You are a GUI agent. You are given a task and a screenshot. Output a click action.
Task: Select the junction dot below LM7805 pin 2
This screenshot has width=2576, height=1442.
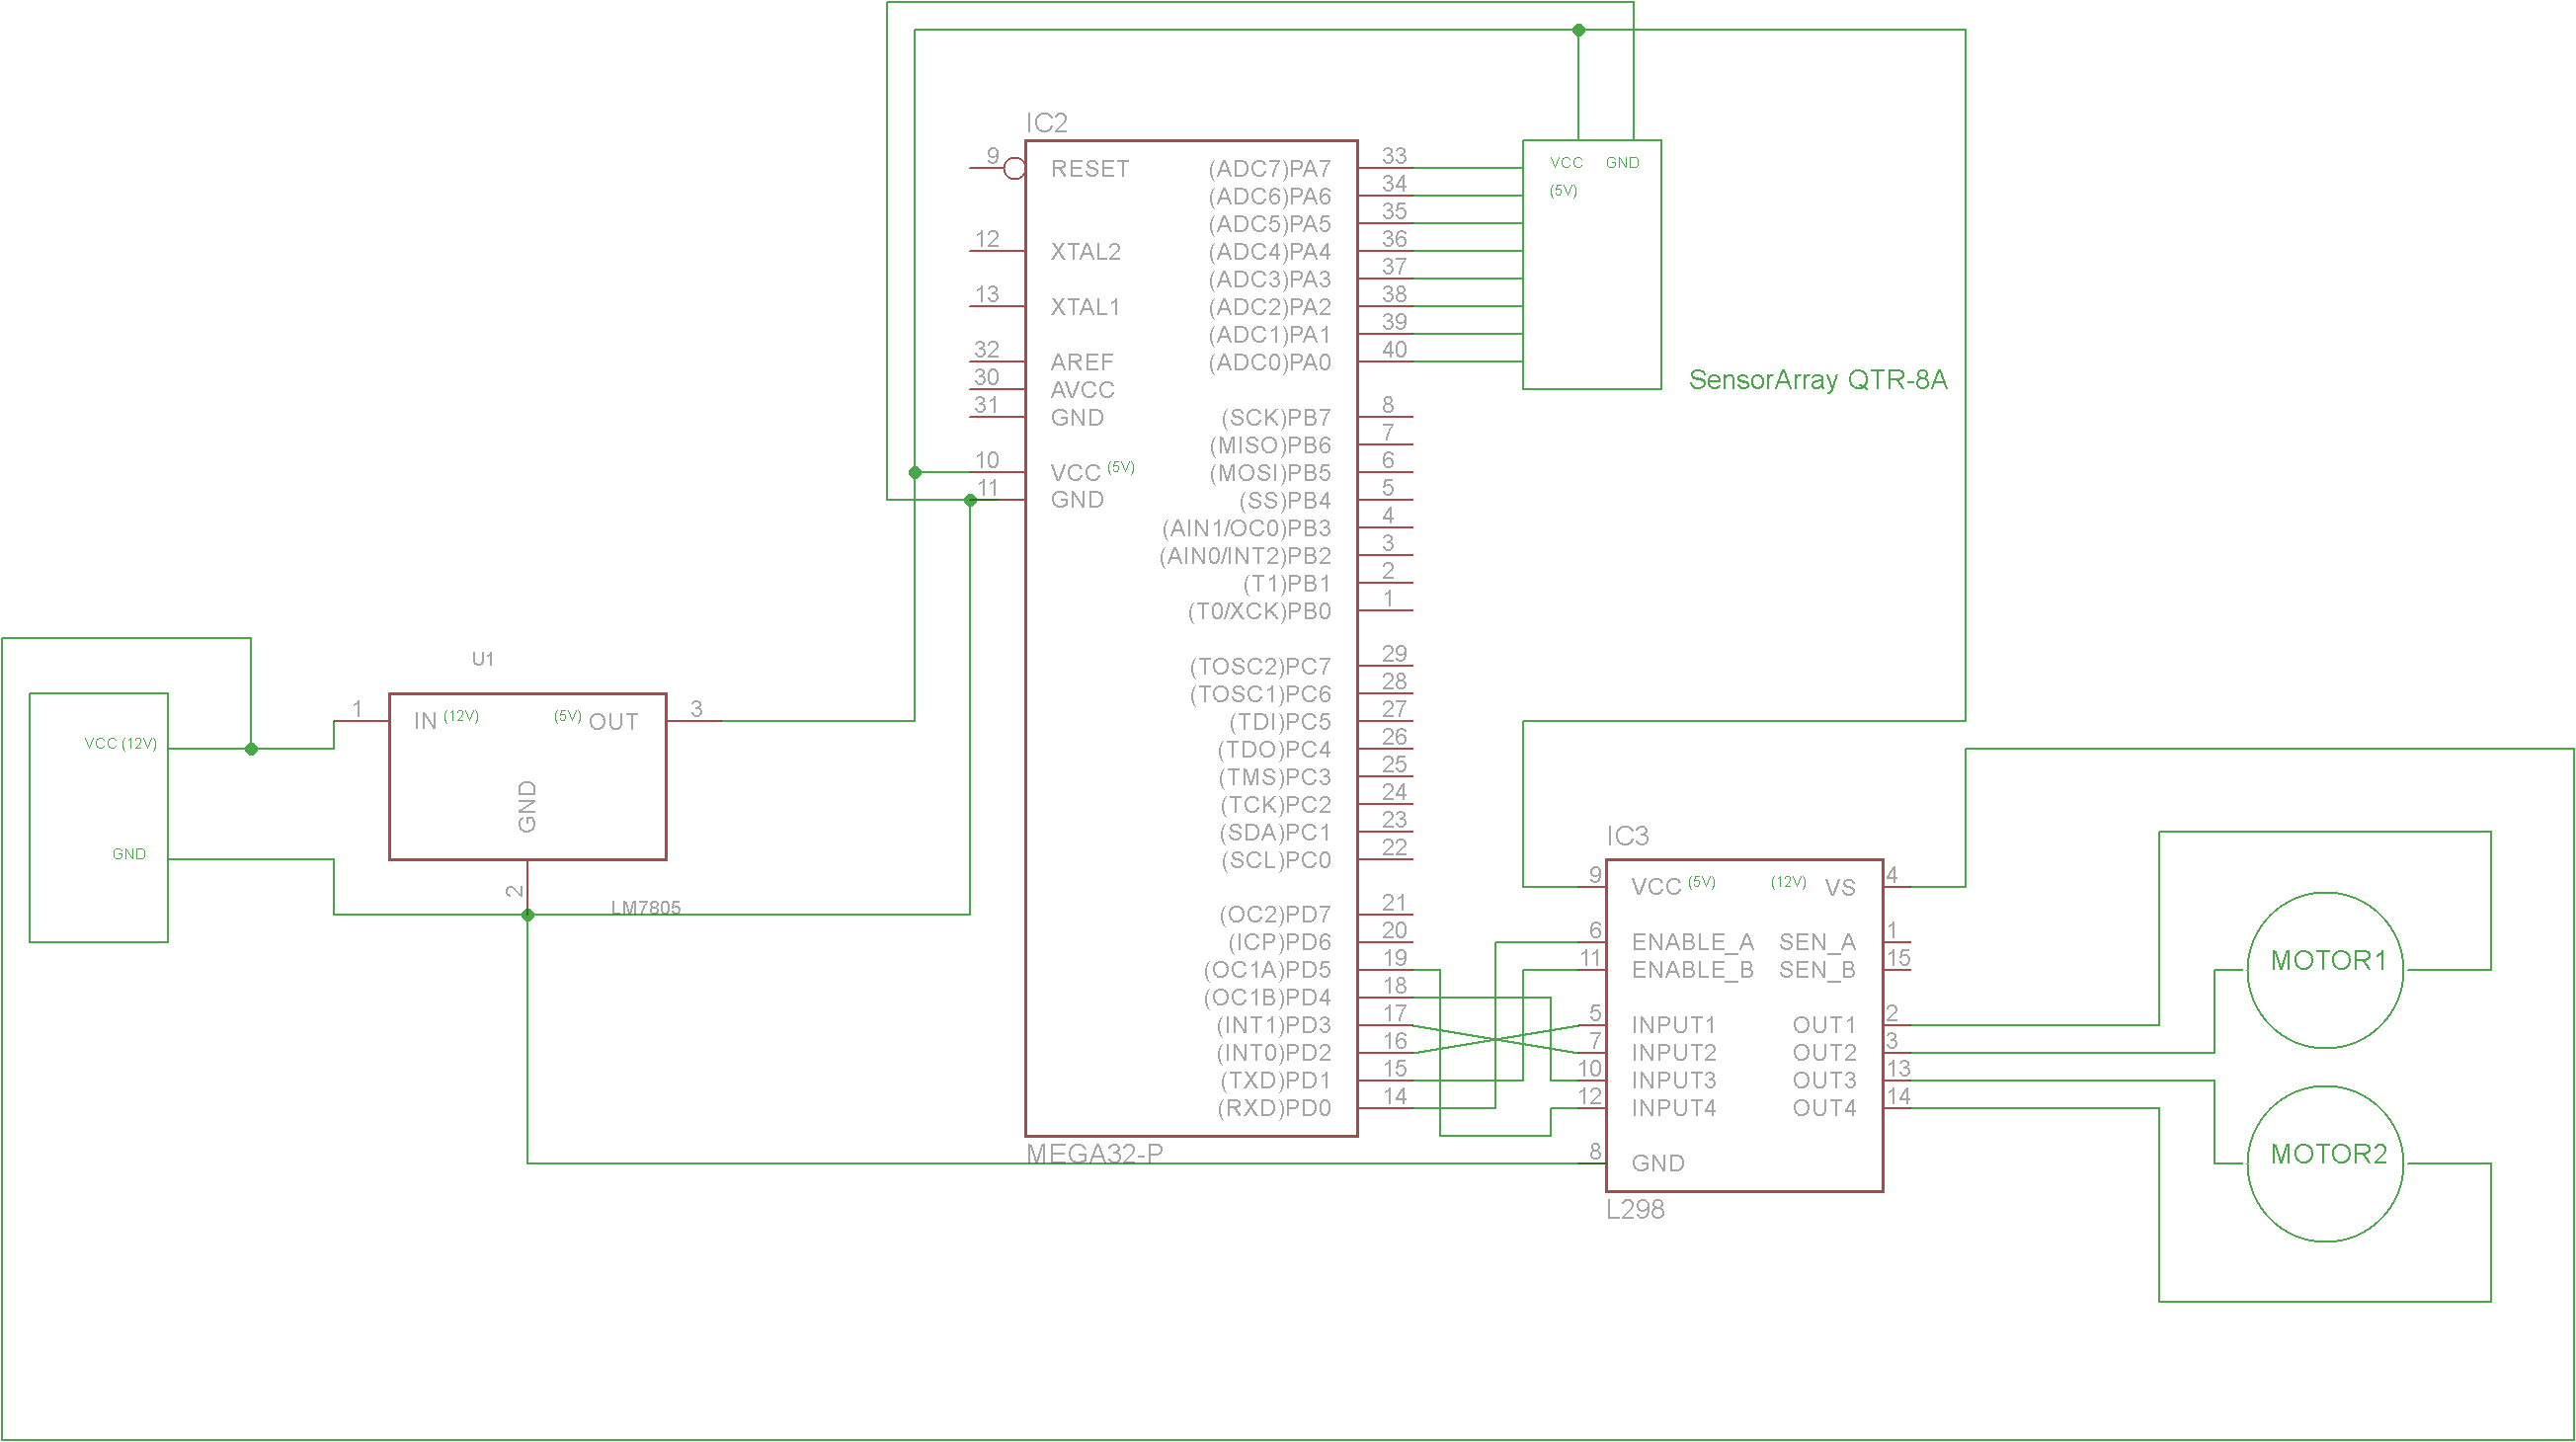tap(528, 915)
